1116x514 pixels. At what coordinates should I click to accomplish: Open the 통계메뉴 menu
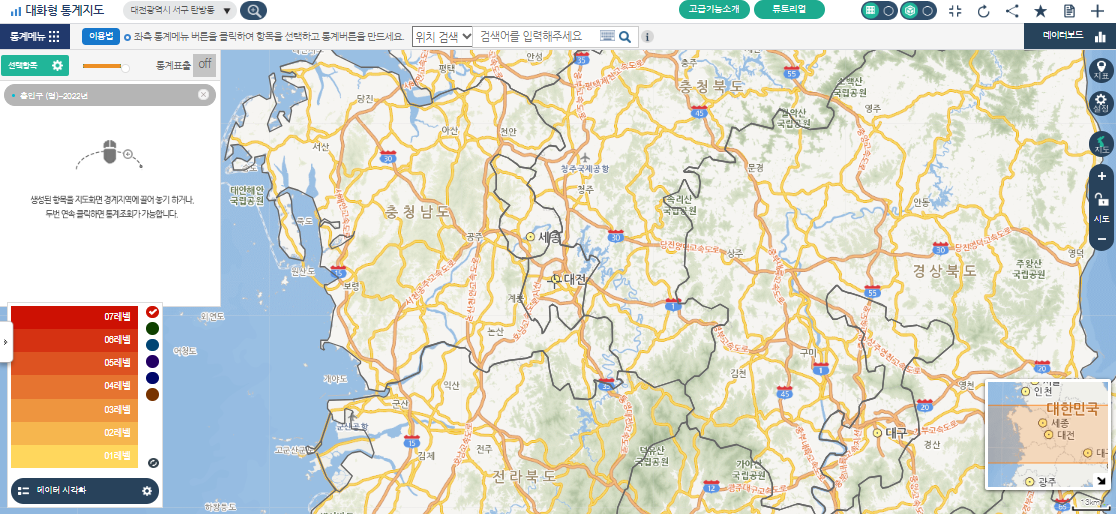click(x=34, y=36)
